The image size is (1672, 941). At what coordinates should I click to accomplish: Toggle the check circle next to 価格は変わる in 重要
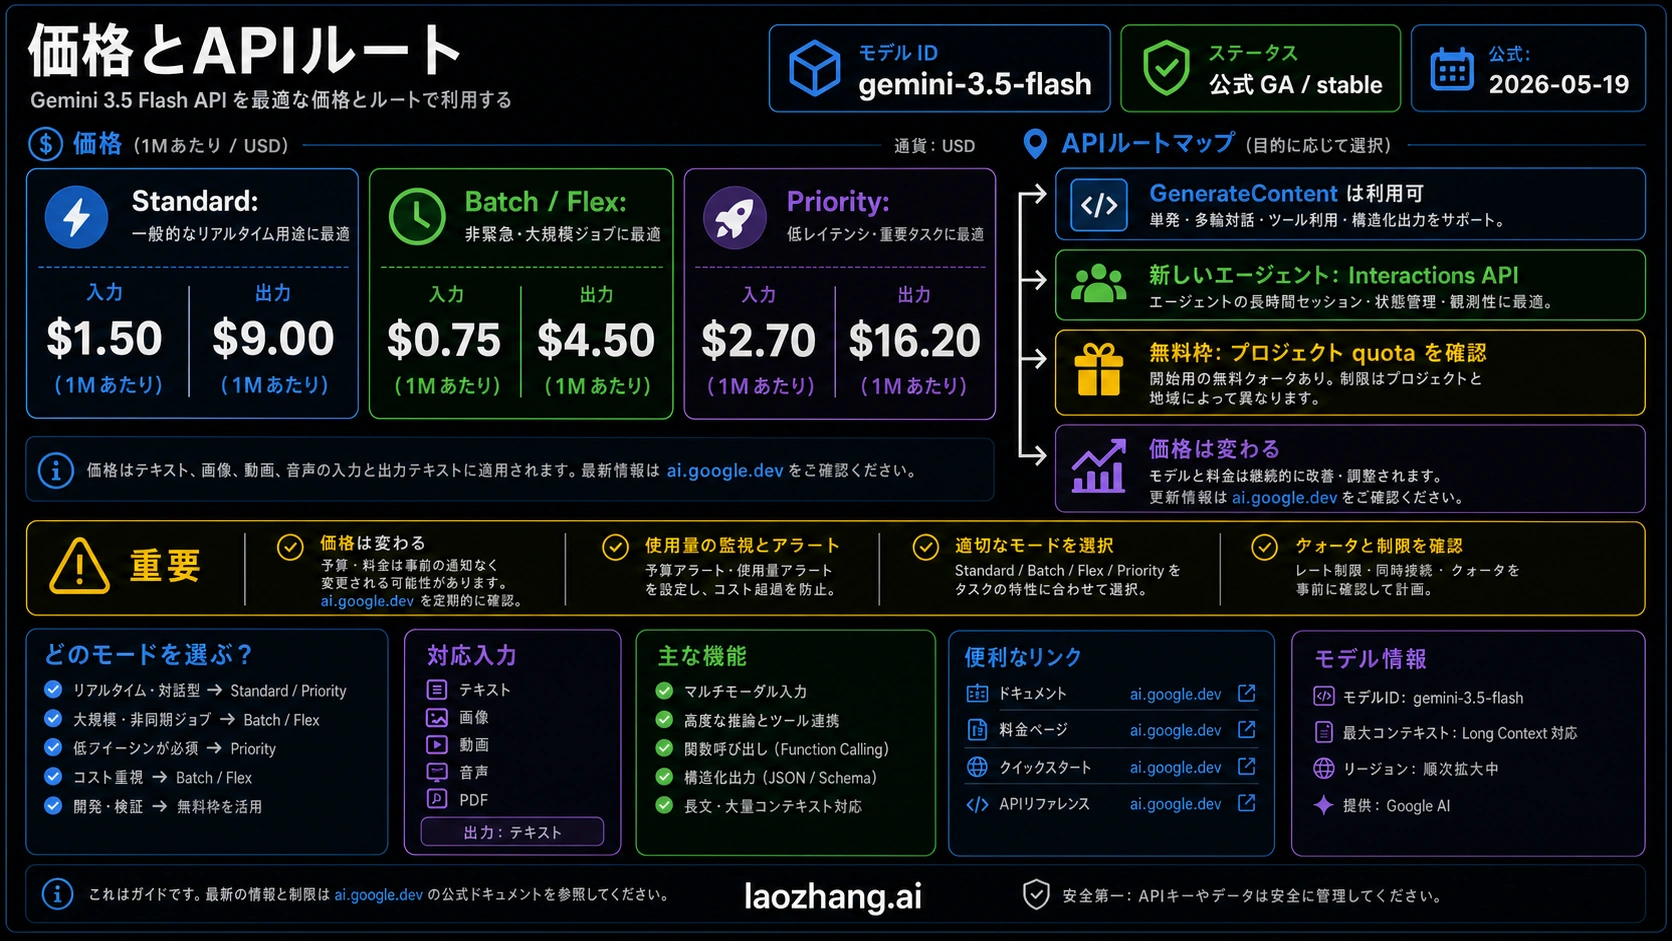(x=290, y=547)
